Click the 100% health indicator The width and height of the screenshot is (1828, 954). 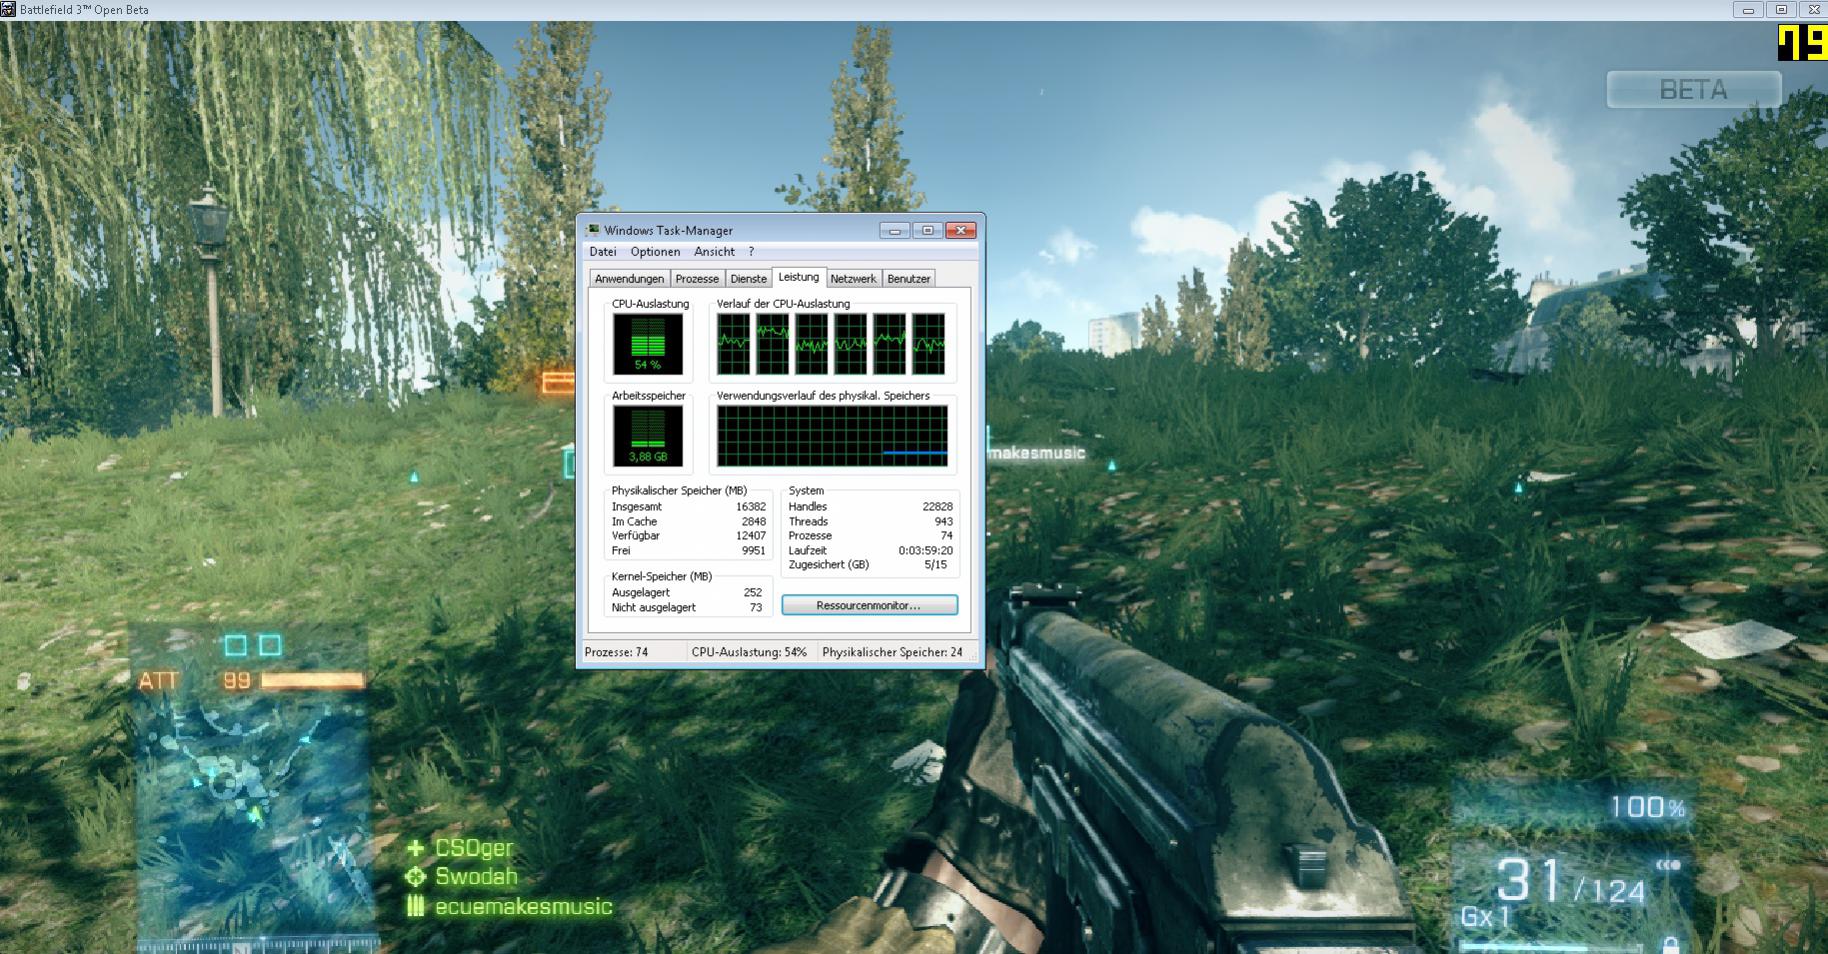(1647, 807)
